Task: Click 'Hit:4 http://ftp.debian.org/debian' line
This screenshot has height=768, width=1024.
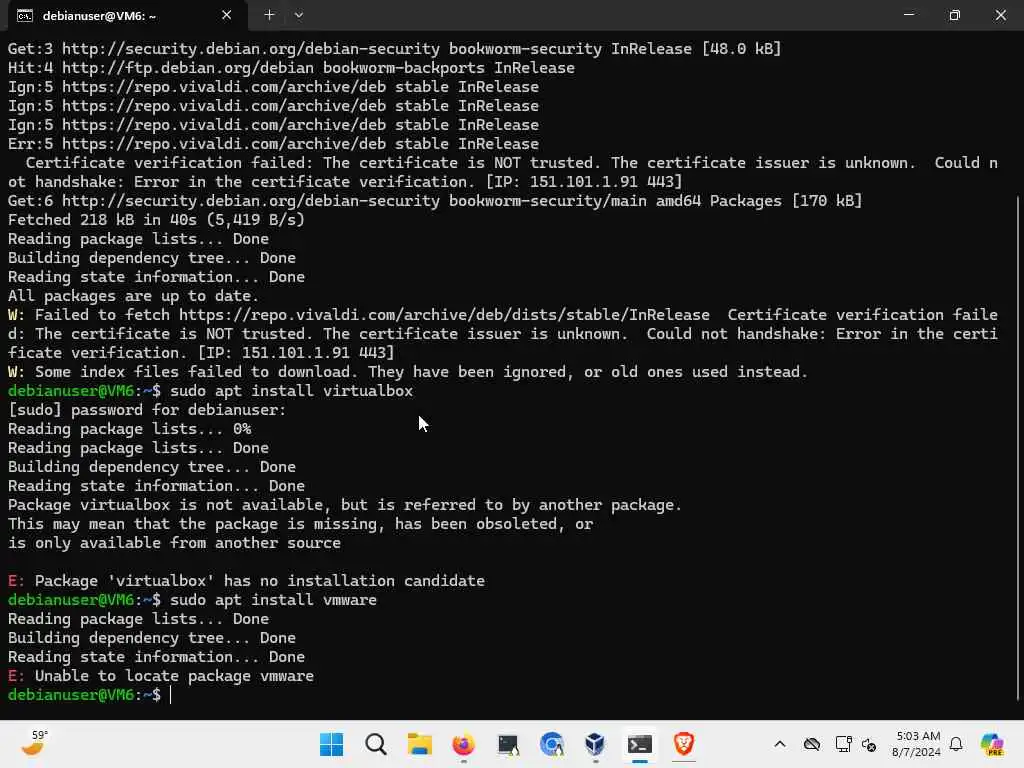Action: (291, 67)
